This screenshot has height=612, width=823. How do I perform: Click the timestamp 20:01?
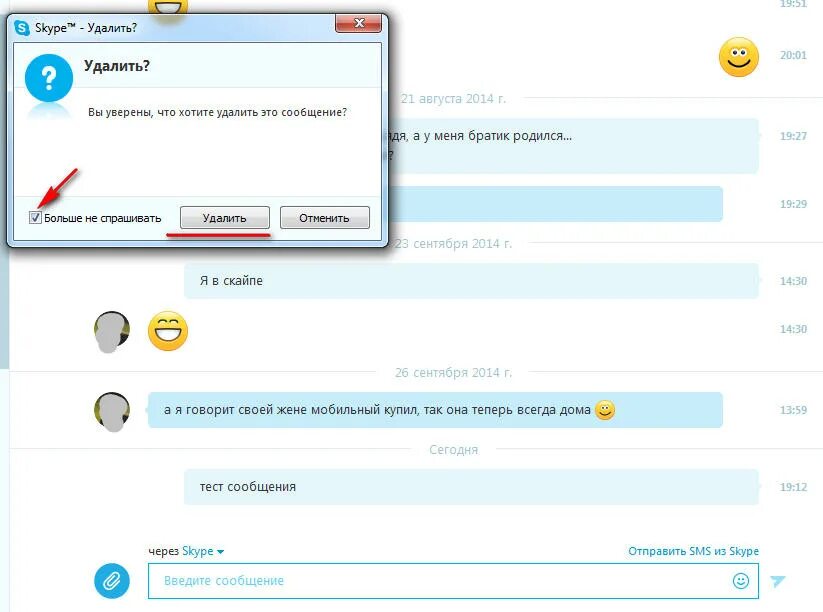coord(793,55)
